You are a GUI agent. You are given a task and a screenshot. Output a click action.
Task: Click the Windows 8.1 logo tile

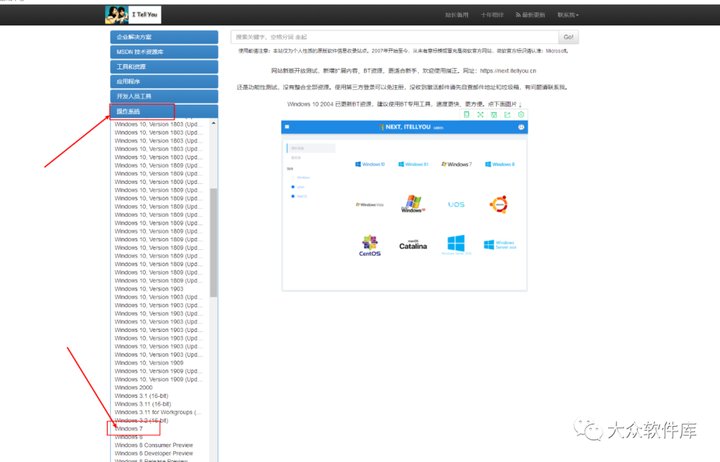tap(413, 164)
